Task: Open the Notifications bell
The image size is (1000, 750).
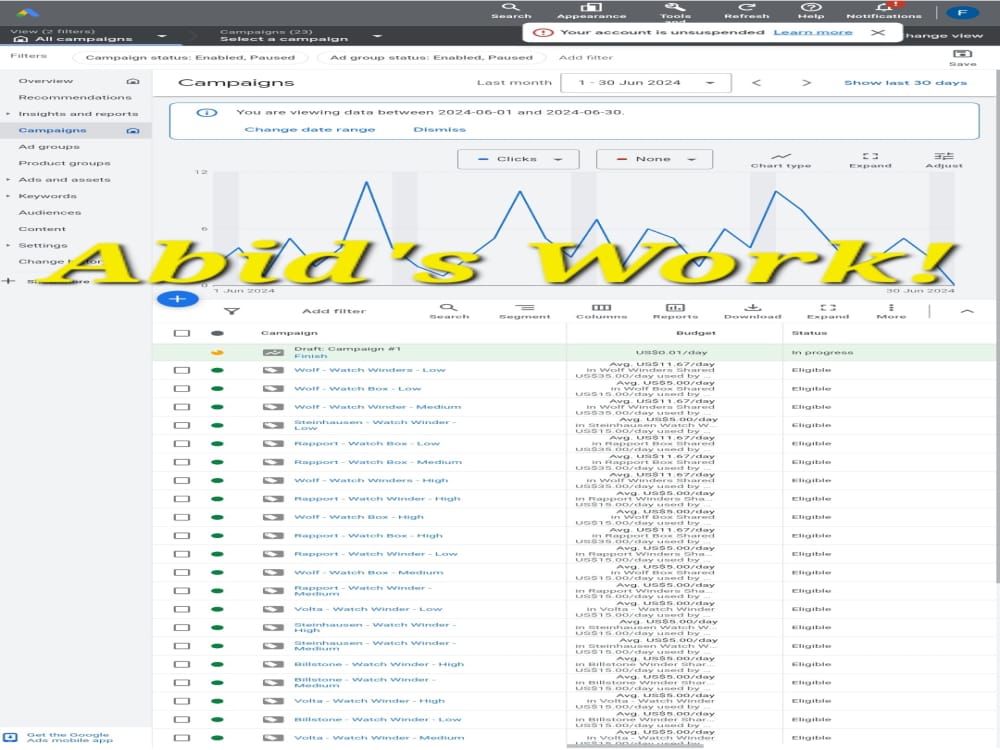Action: point(883,10)
